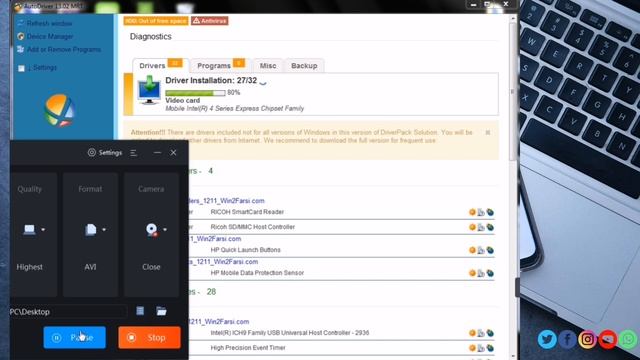
Task: Switch to the Drivers tab
Action: pyautogui.click(x=160, y=65)
